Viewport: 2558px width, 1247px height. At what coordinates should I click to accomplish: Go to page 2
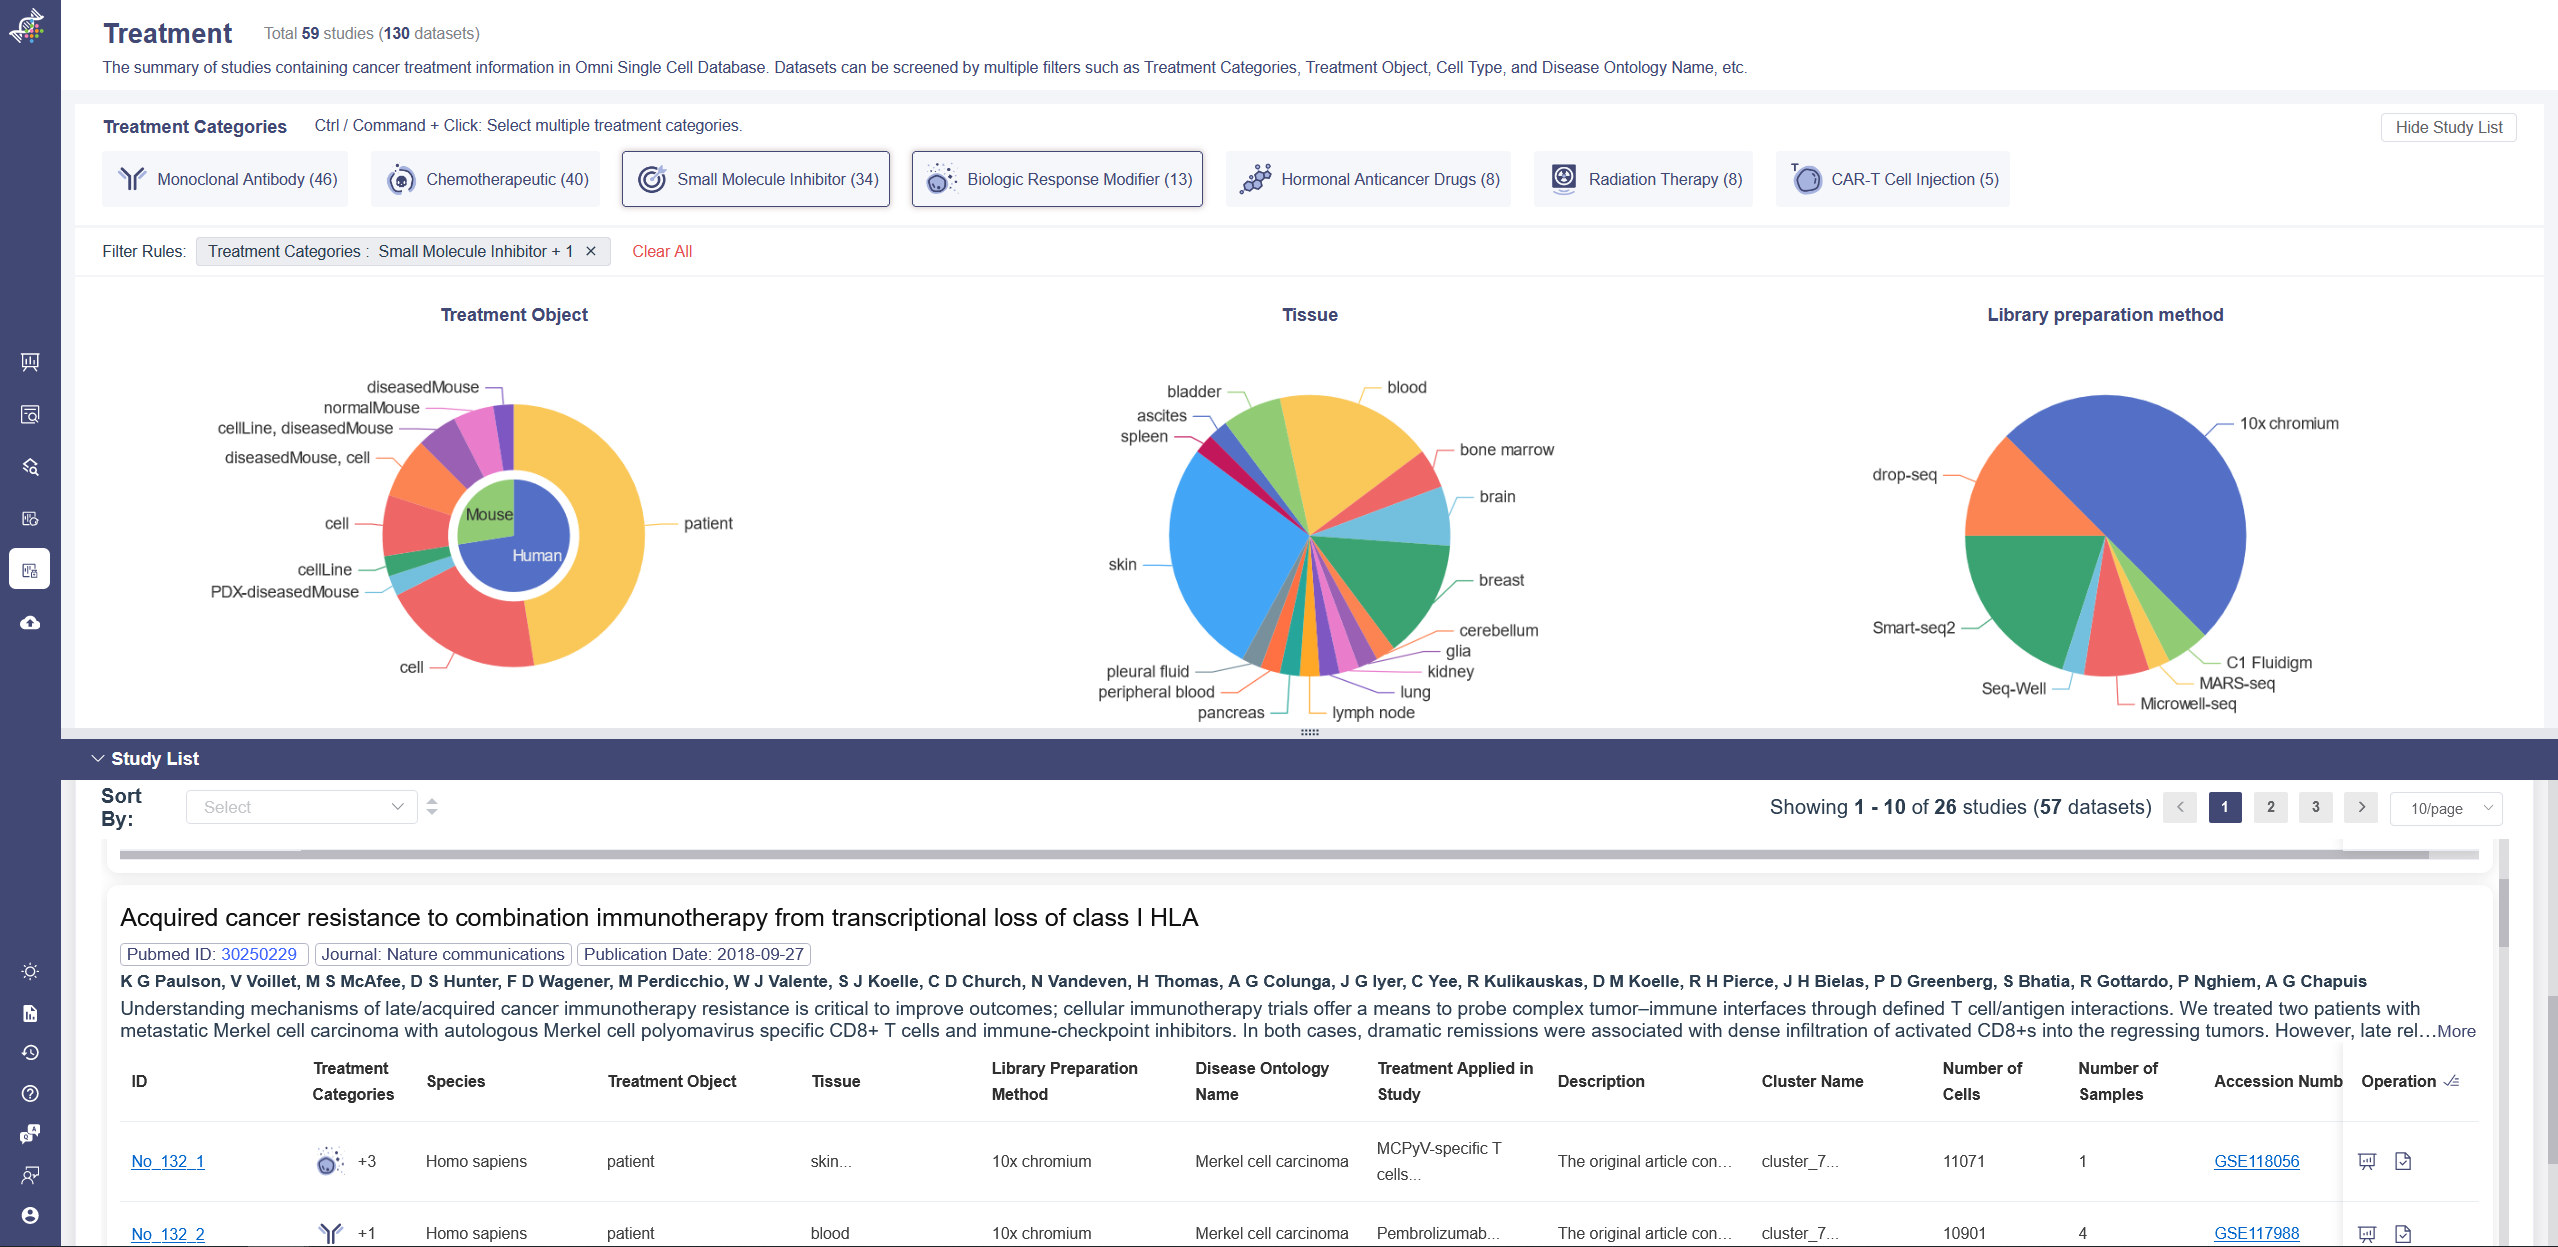pos(2270,807)
